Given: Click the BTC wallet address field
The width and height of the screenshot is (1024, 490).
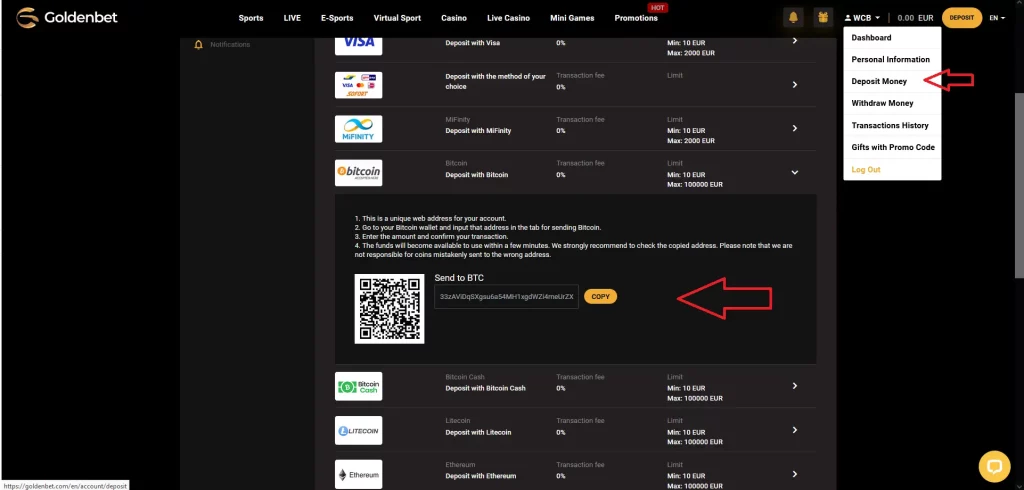Looking at the screenshot, I should (506, 297).
